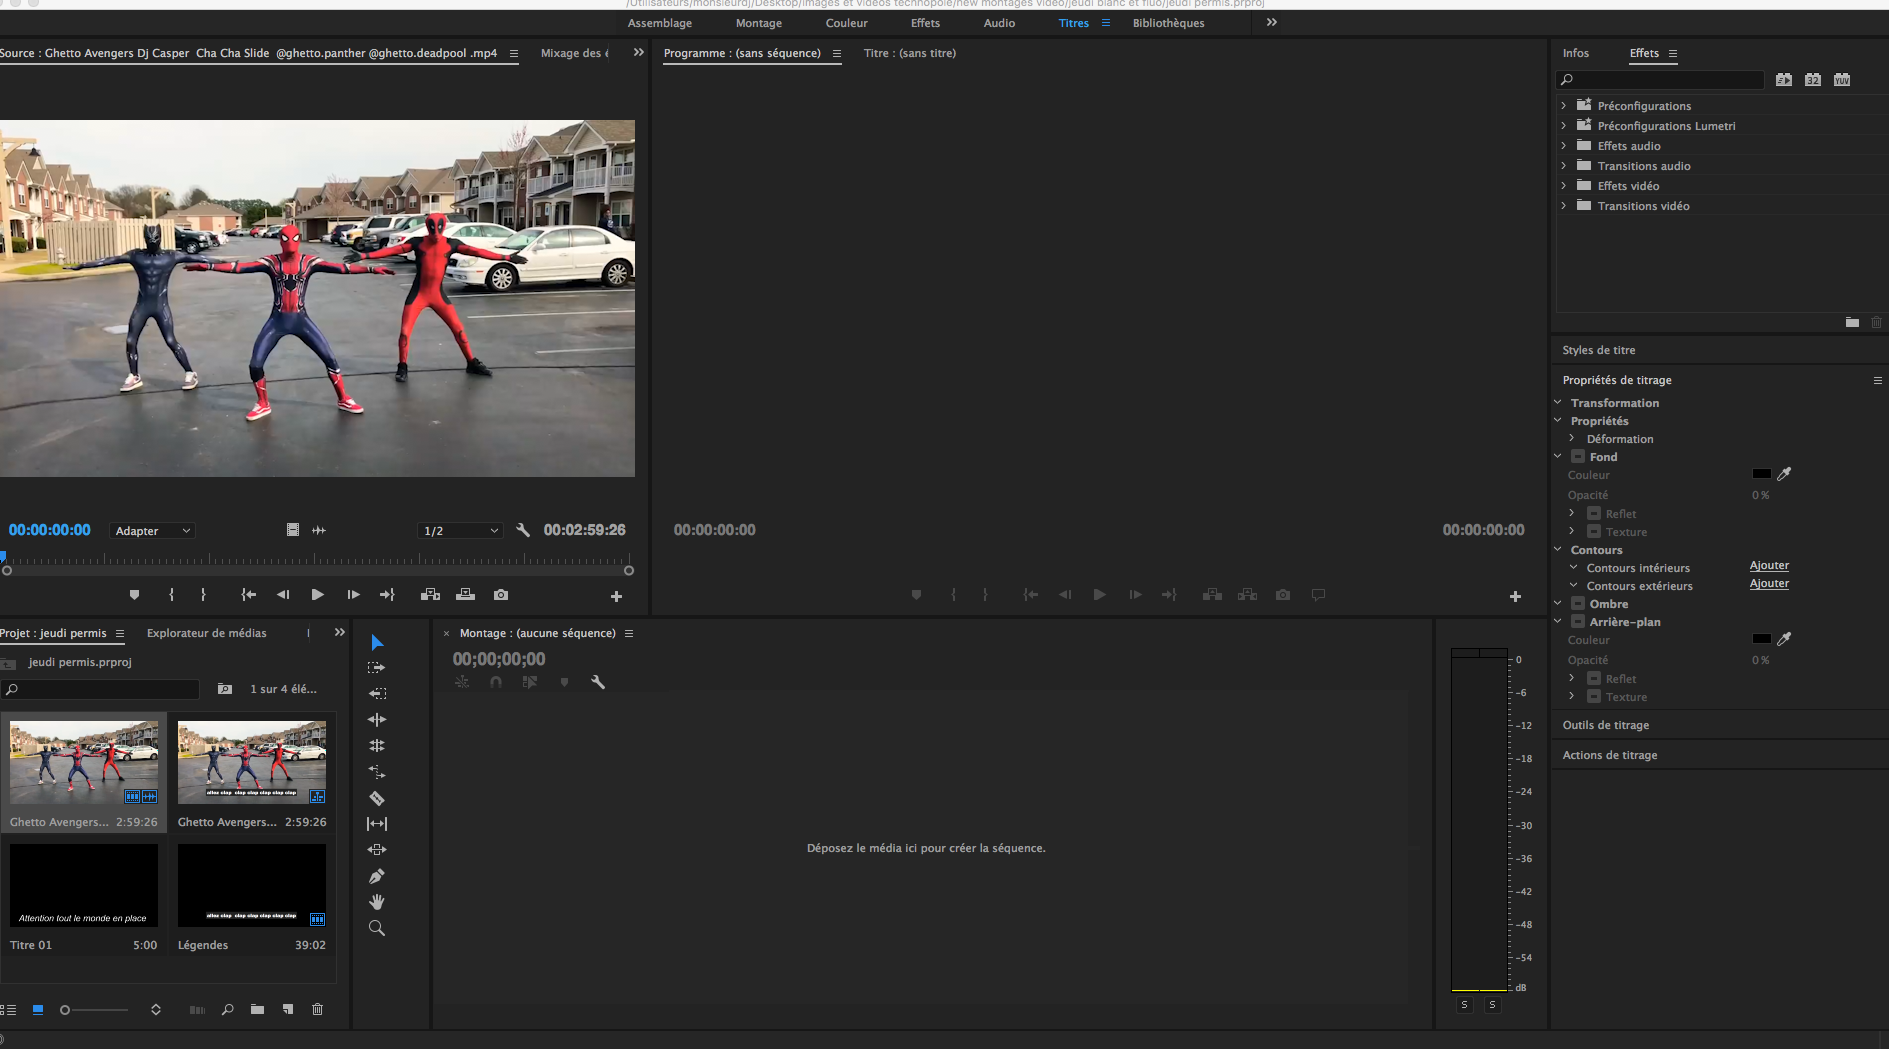Enable the Arrière-plan checkbox
This screenshot has width=1889, height=1049.
point(1578,621)
